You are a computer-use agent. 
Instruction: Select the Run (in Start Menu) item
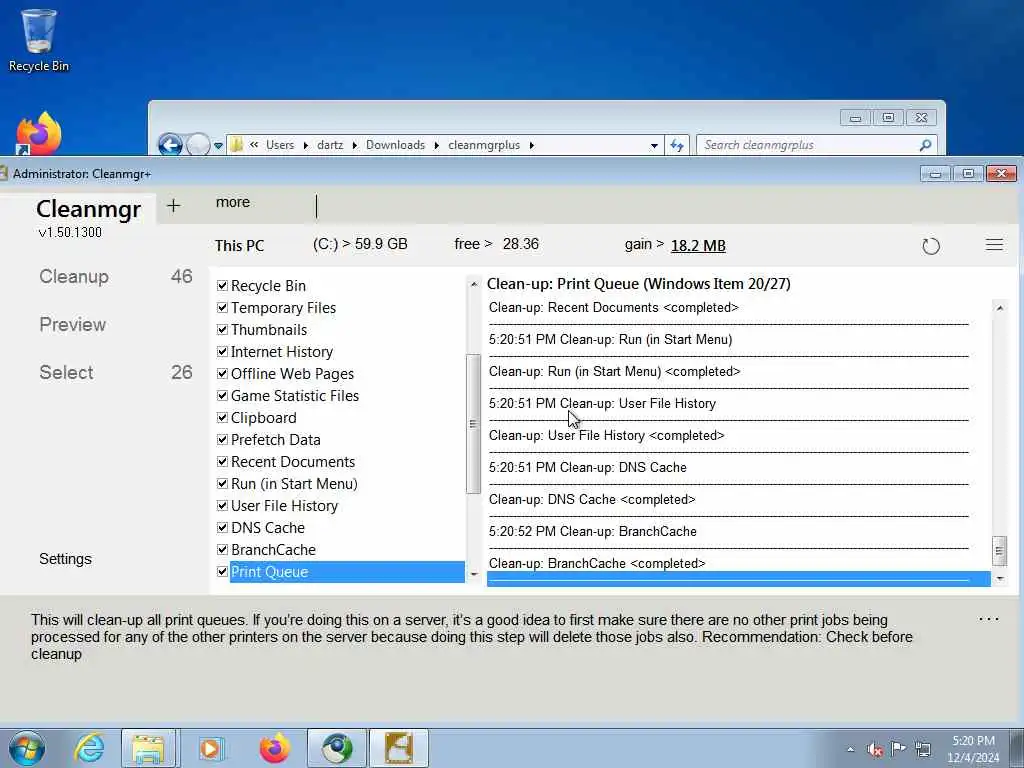294,484
